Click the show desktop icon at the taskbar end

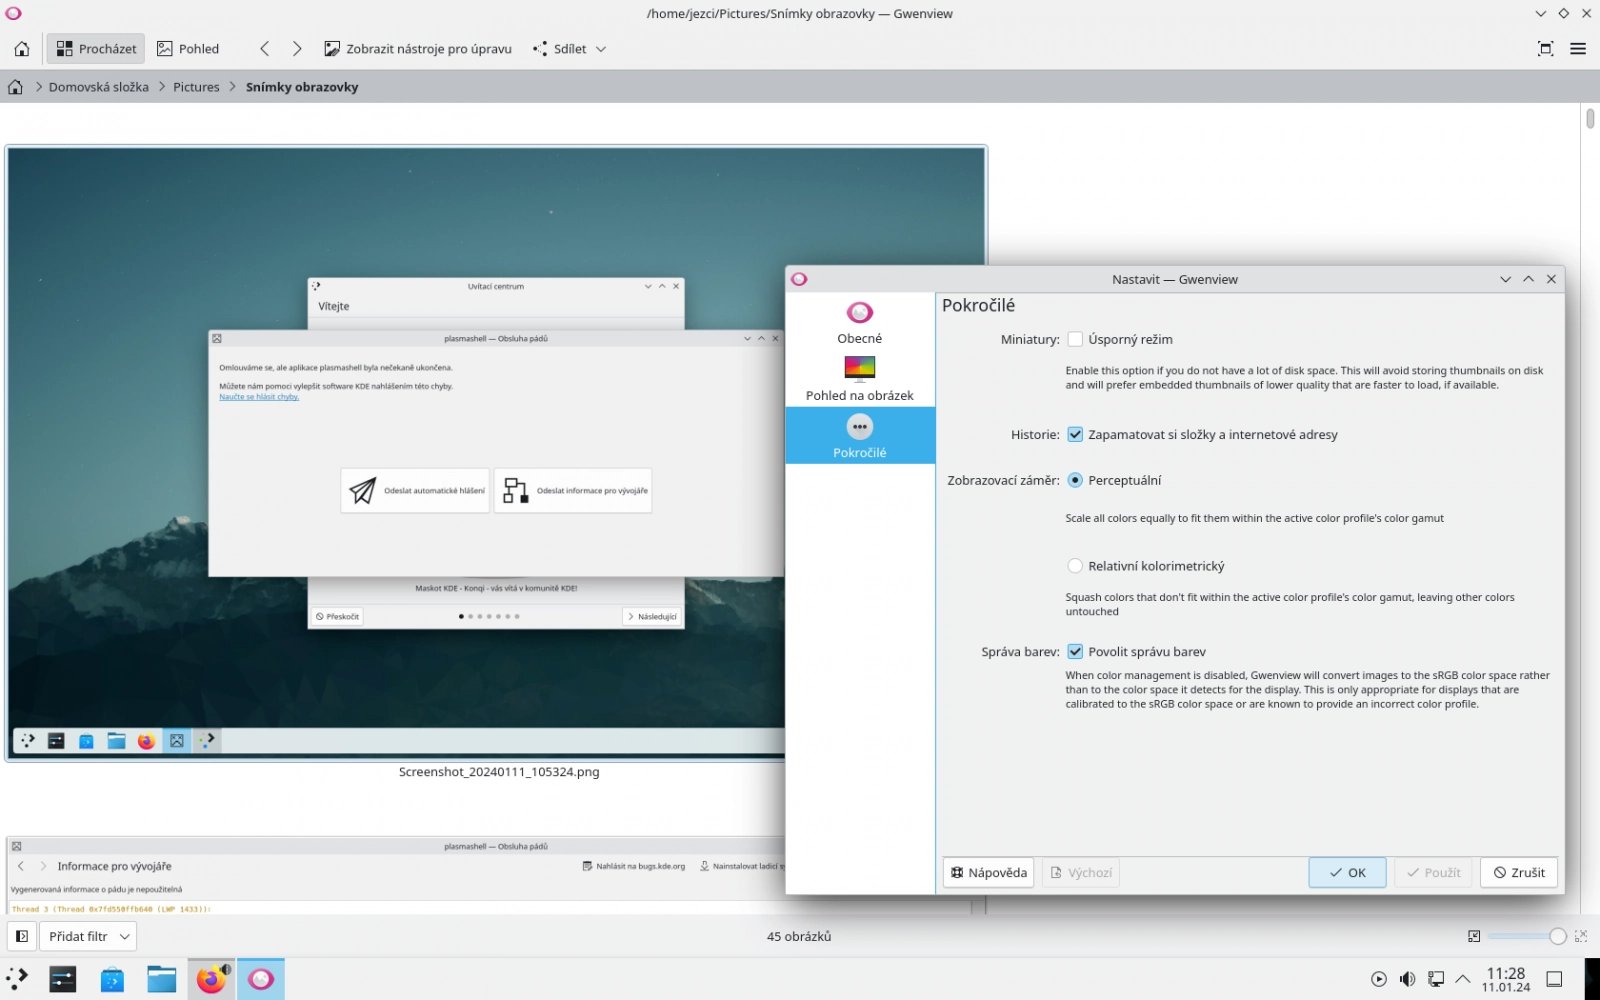[1554, 979]
